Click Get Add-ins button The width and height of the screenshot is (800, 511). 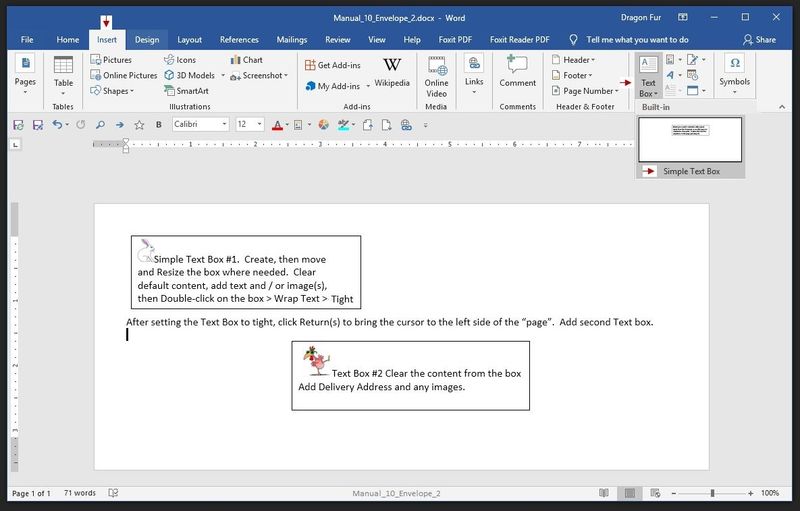333,65
